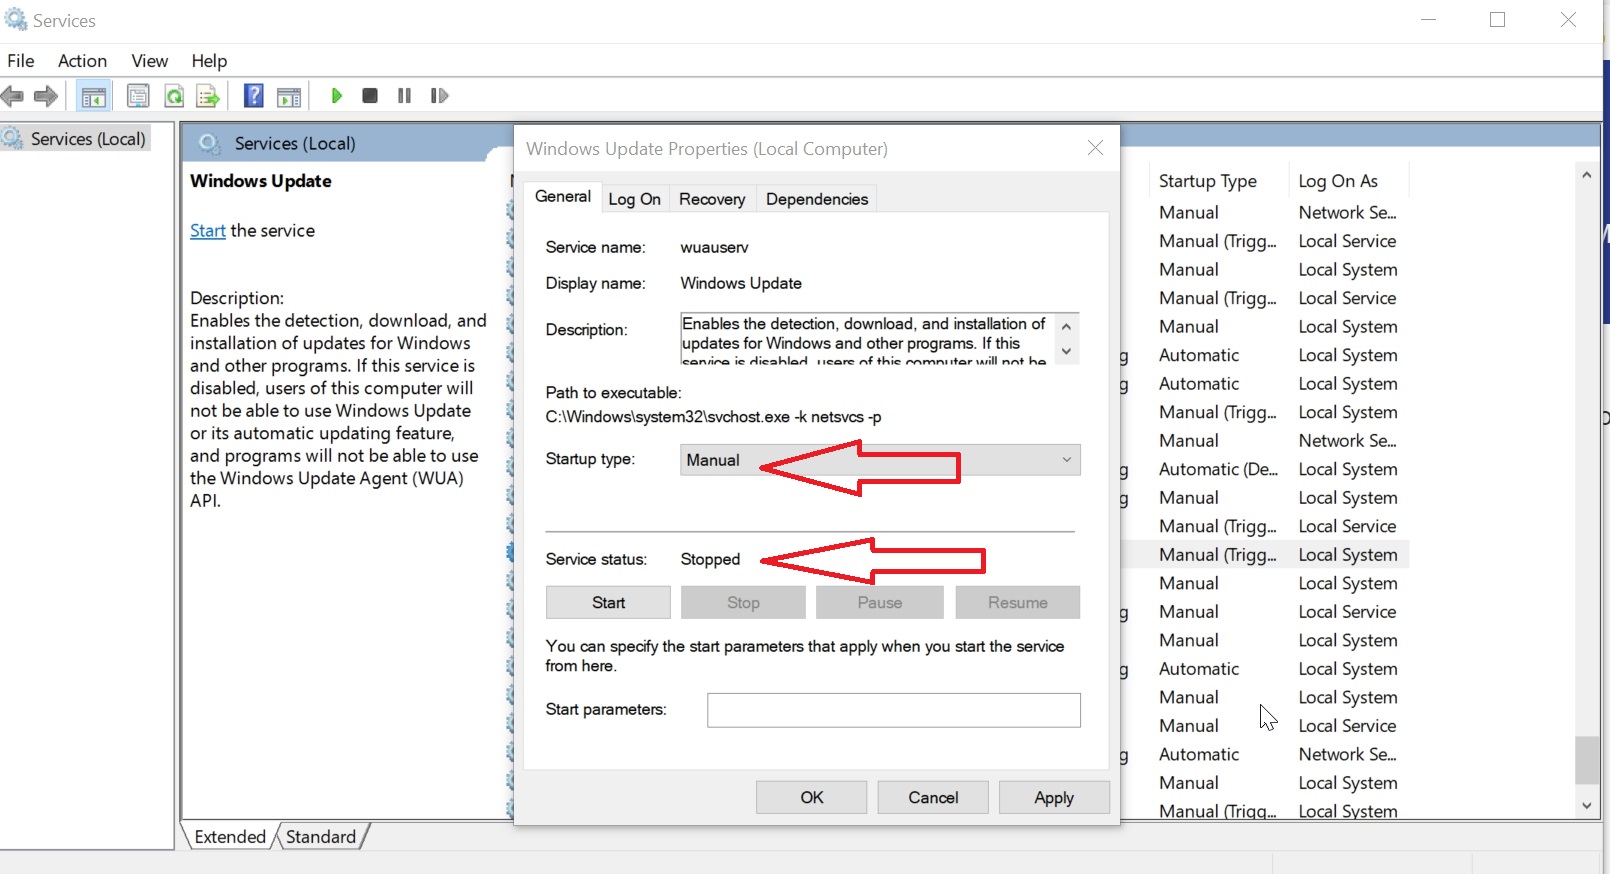Click the Start the service link

(208, 231)
